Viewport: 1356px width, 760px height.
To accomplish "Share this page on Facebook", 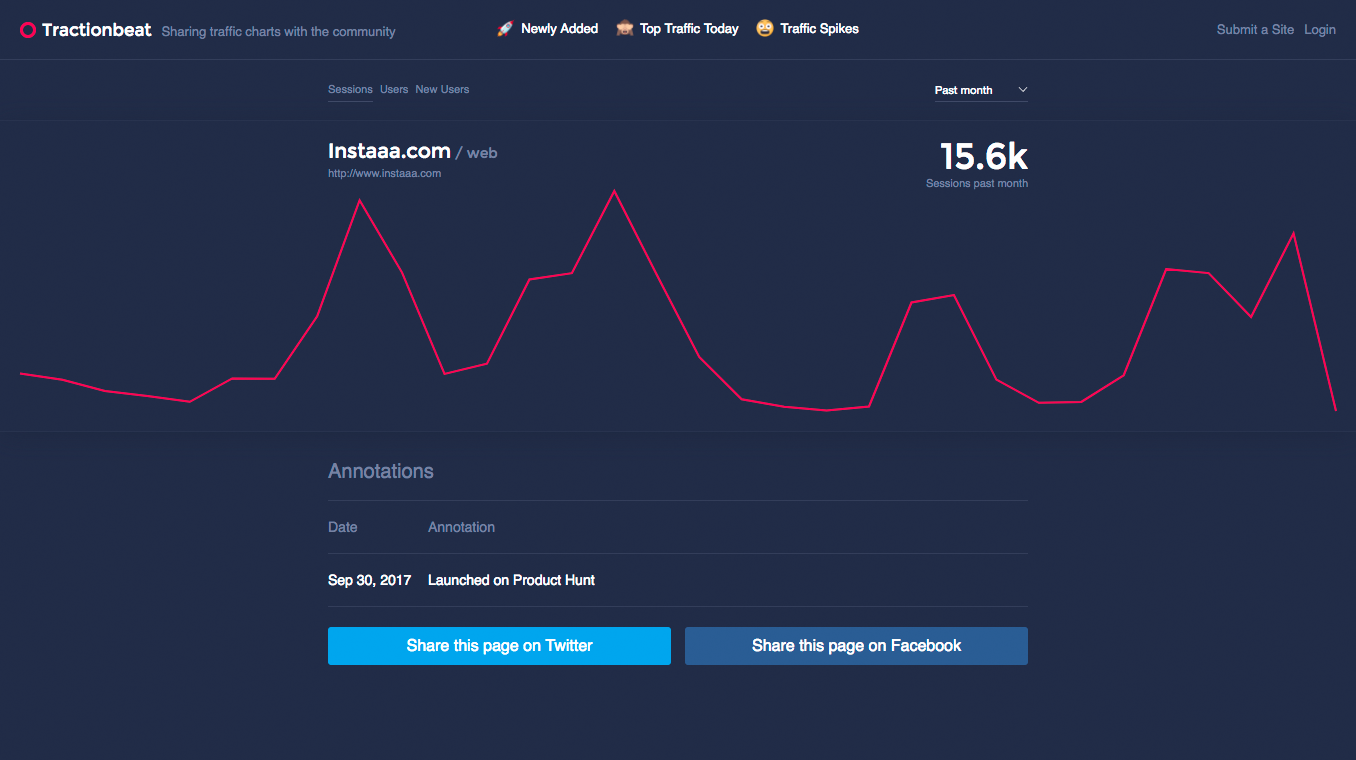I will pos(856,646).
